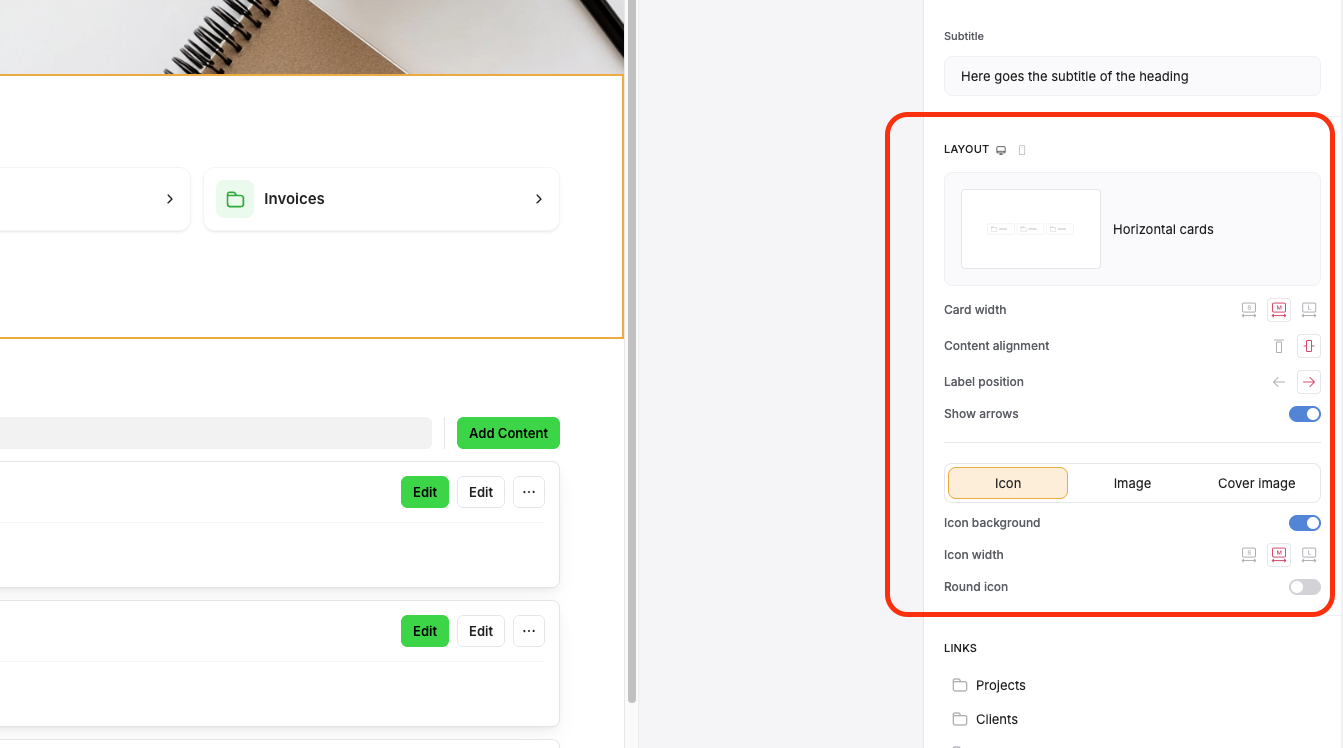
Task: Select the Cover image tab
Action: (x=1256, y=483)
